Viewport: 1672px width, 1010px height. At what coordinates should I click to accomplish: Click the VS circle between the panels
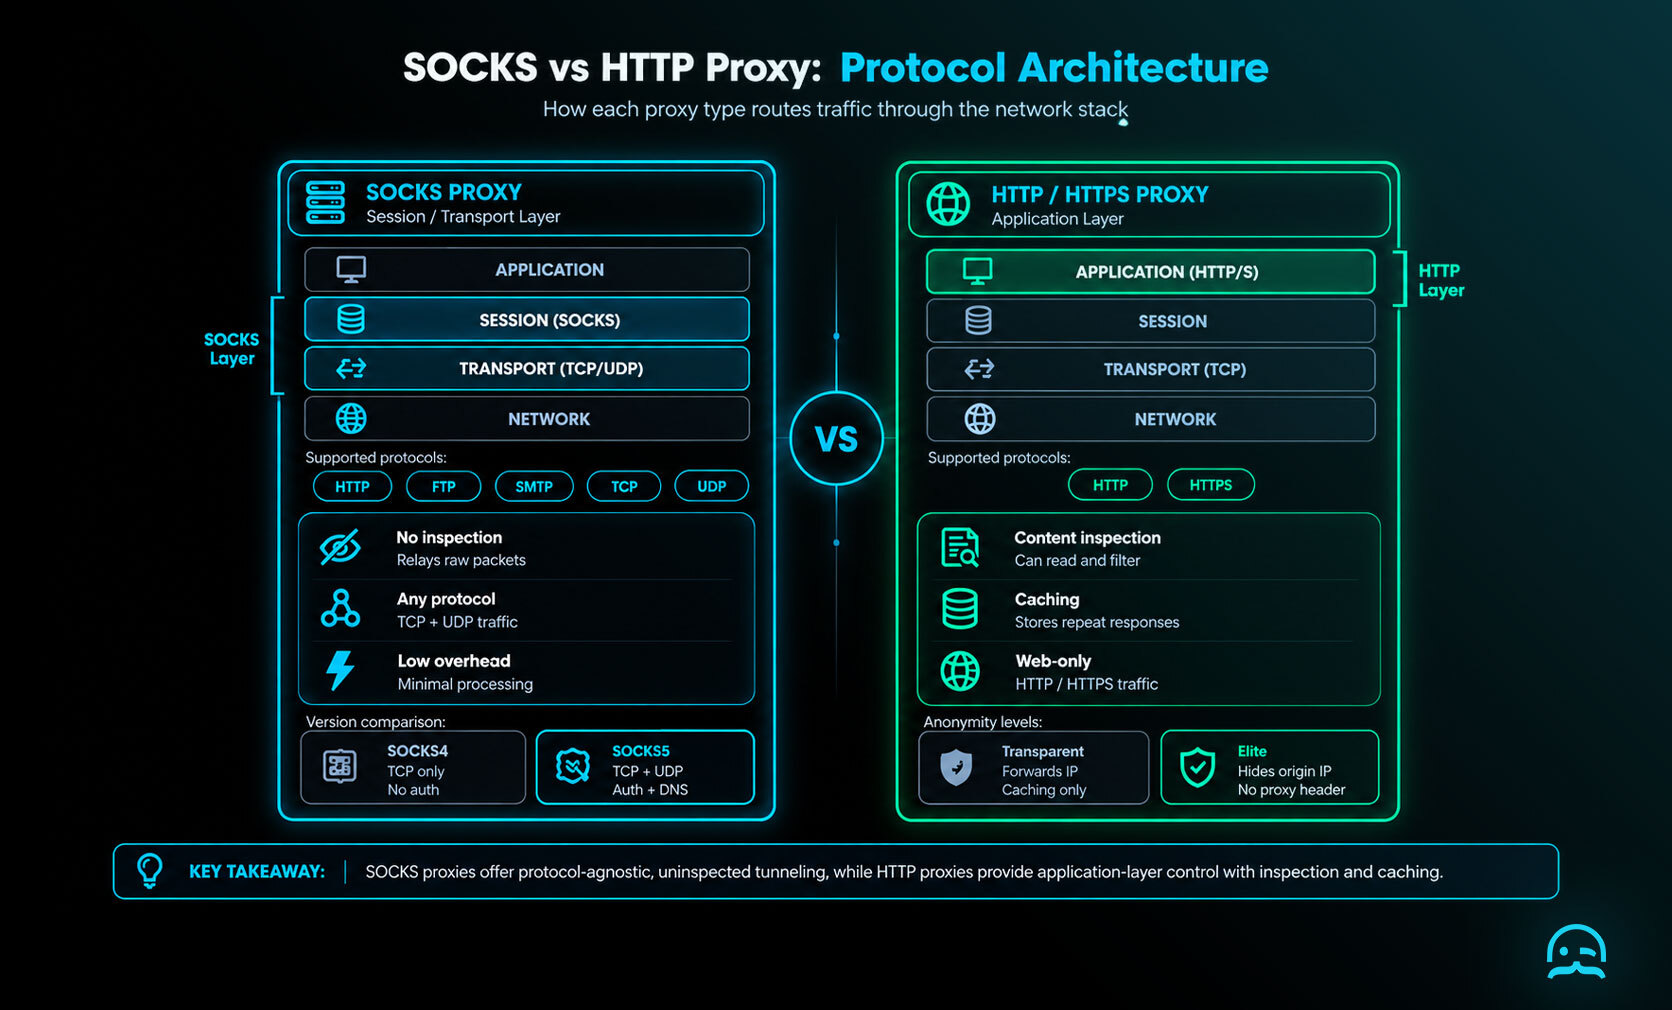point(836,439)
